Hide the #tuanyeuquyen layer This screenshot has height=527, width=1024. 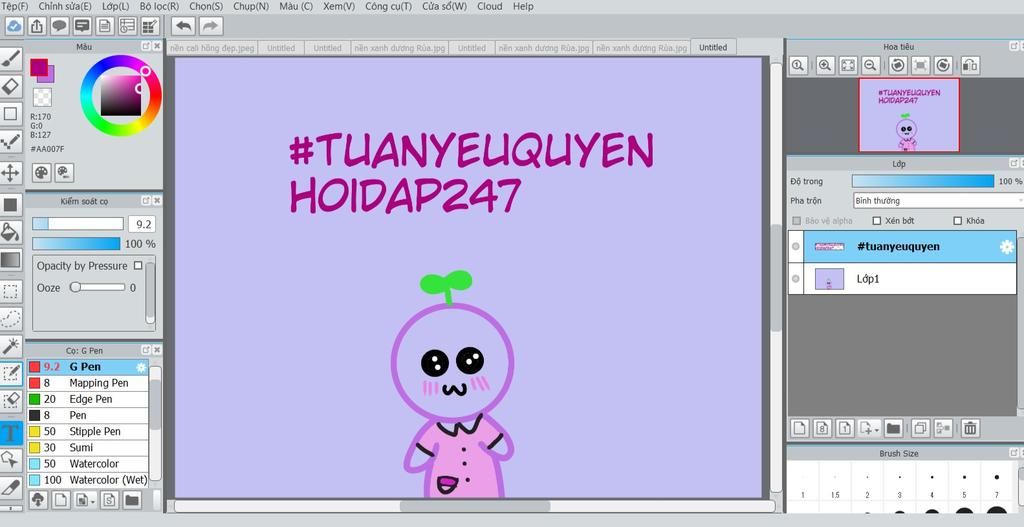(795, 247)
